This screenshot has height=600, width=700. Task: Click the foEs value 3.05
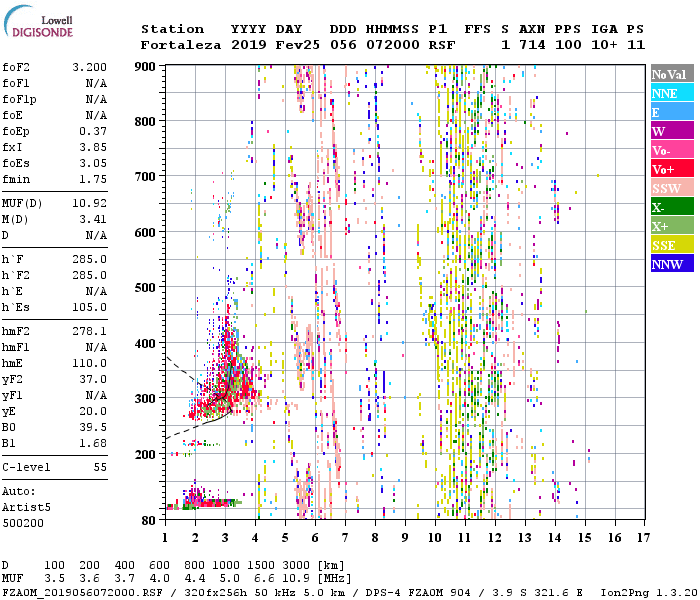coord(93,163)
